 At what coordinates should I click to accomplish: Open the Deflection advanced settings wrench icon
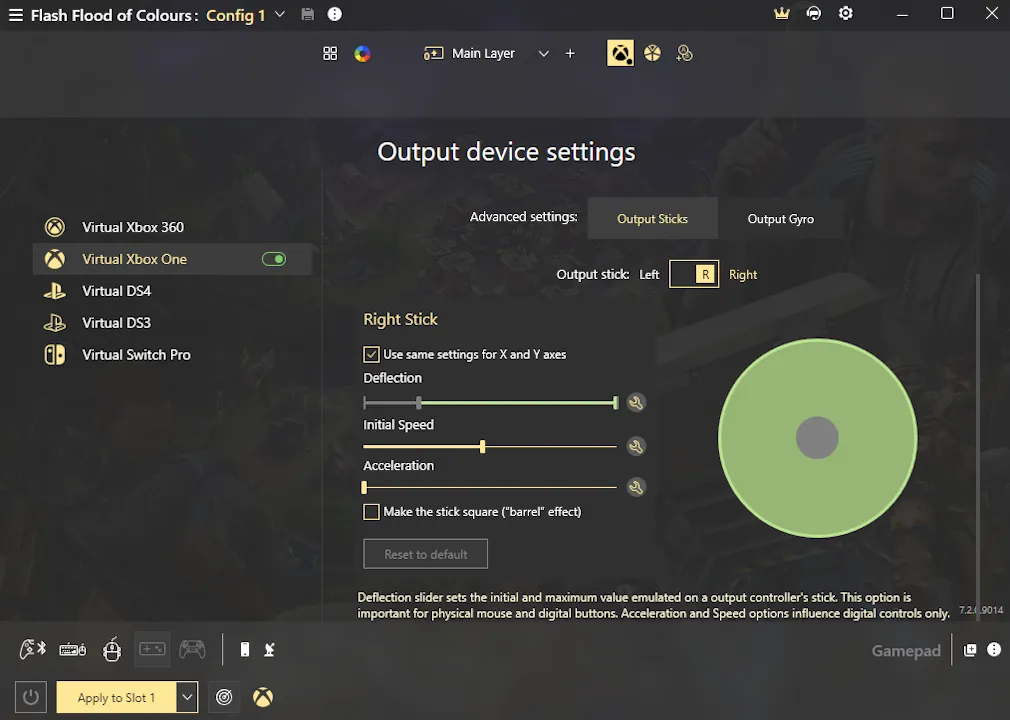coord(637,402)
